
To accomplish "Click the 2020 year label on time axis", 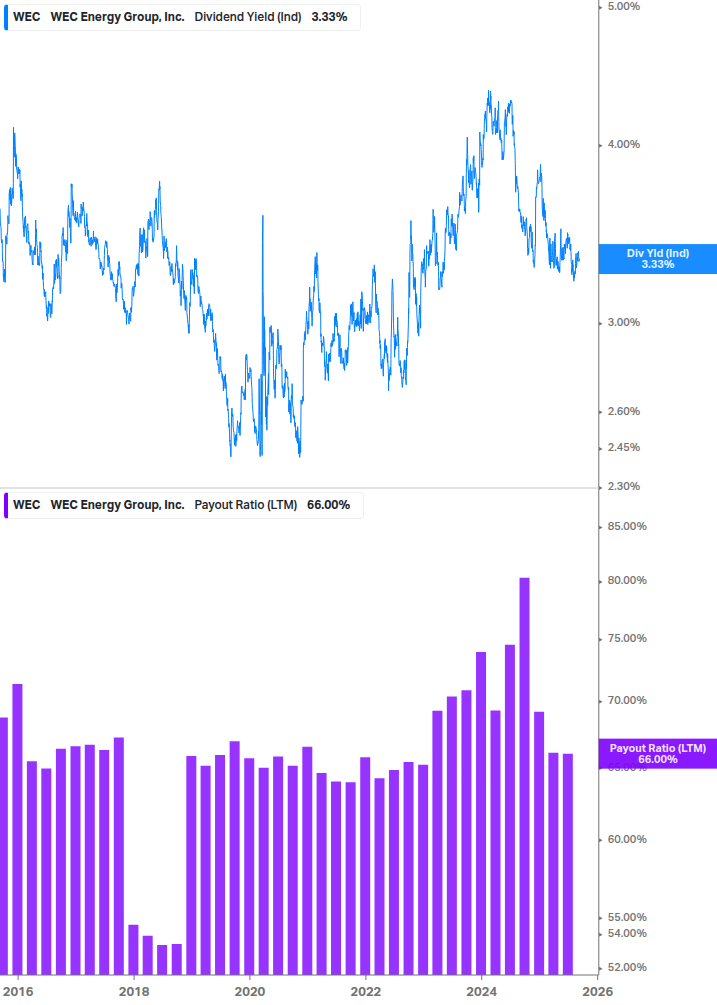I will coord(250,992).
